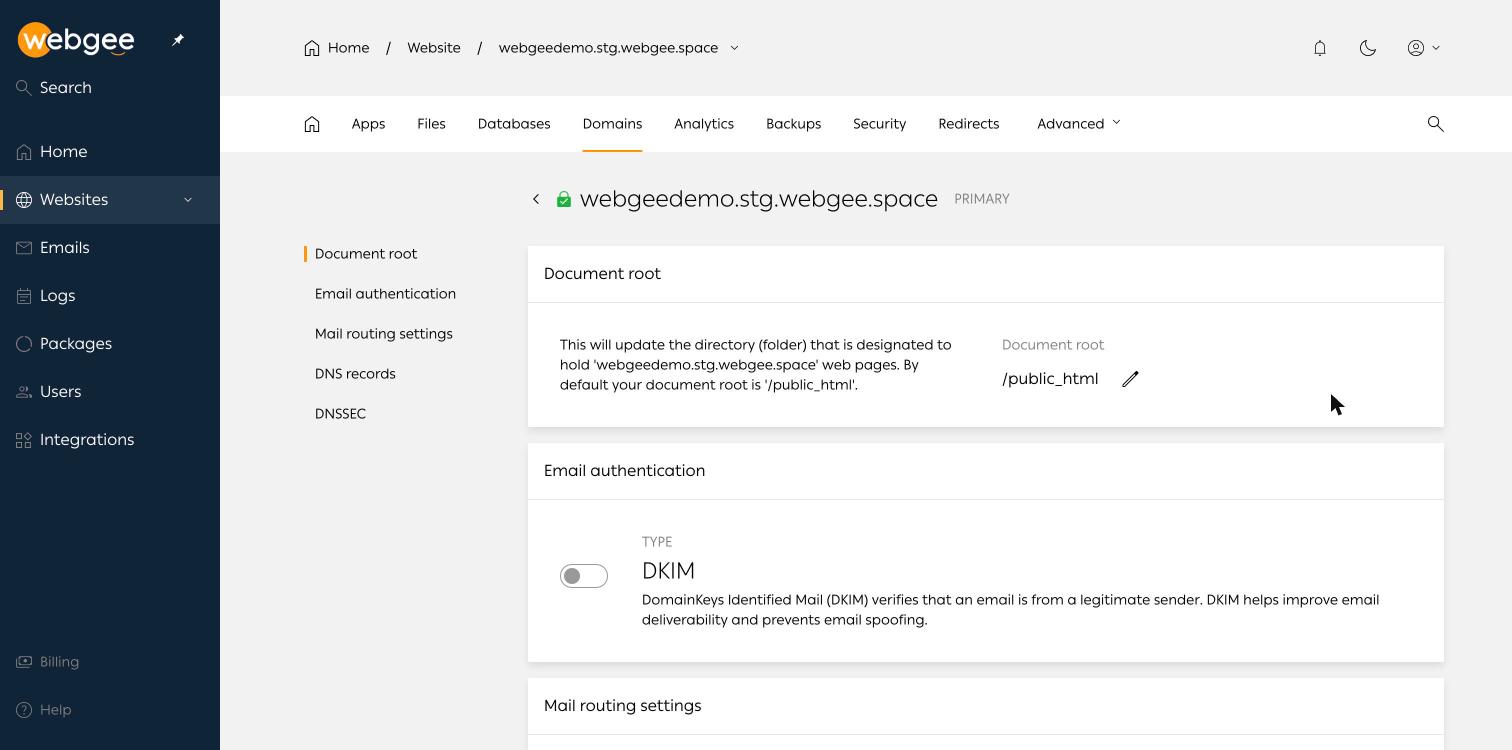
Task: Jump to Mail routing settings section
Action: click(384, 334)
